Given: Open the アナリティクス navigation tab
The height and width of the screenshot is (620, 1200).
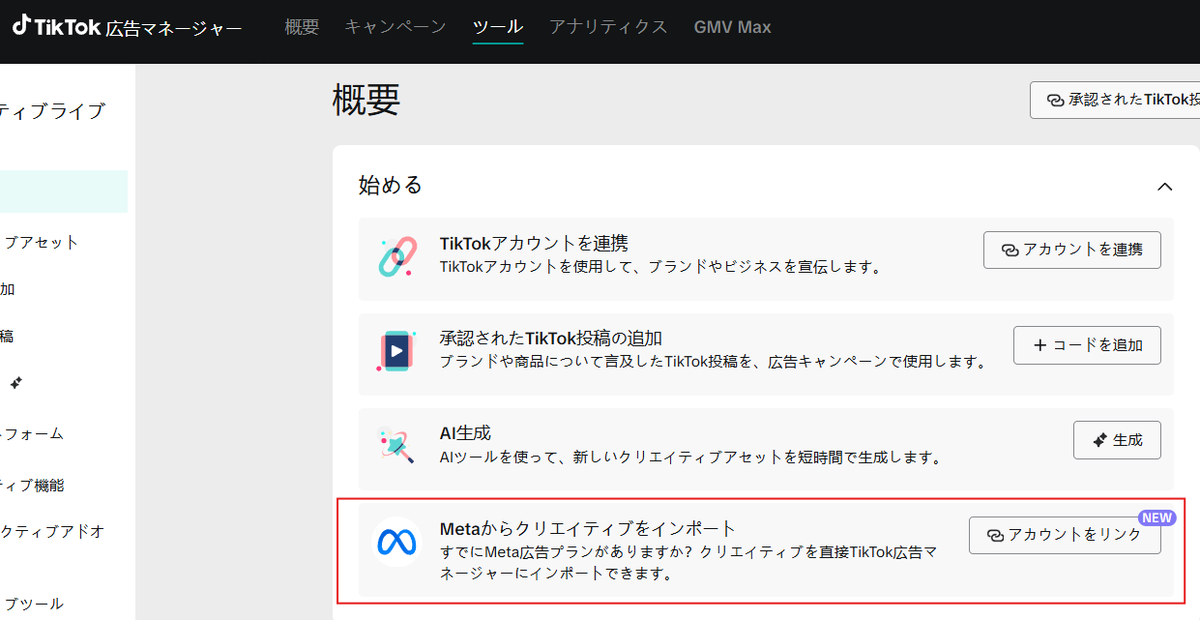Looking at the screenshot, I should [608, 27].
